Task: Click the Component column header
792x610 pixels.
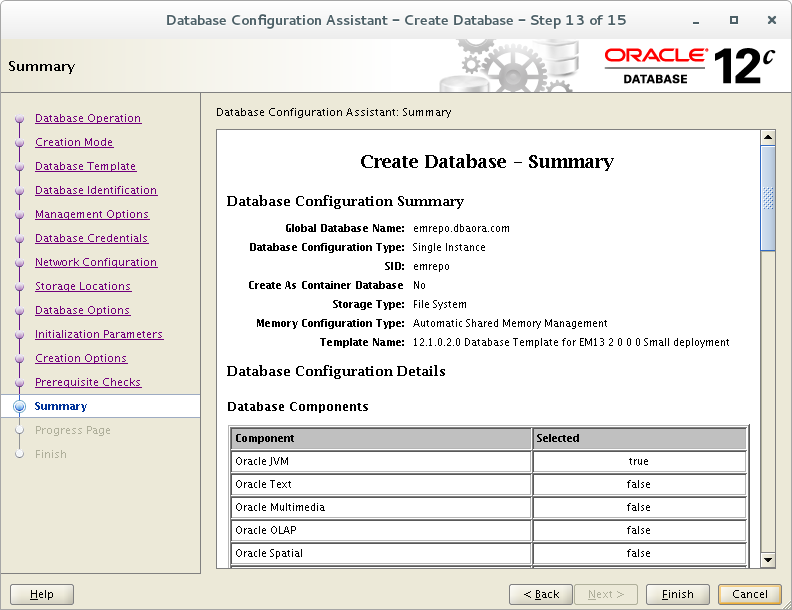Action: click(x=381, y=438)
